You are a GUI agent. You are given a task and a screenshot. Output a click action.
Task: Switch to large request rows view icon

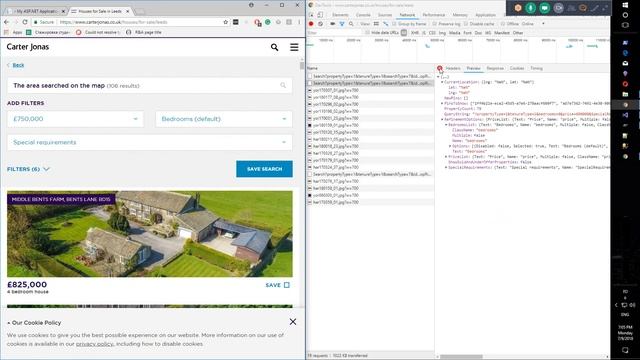(376, 24)
